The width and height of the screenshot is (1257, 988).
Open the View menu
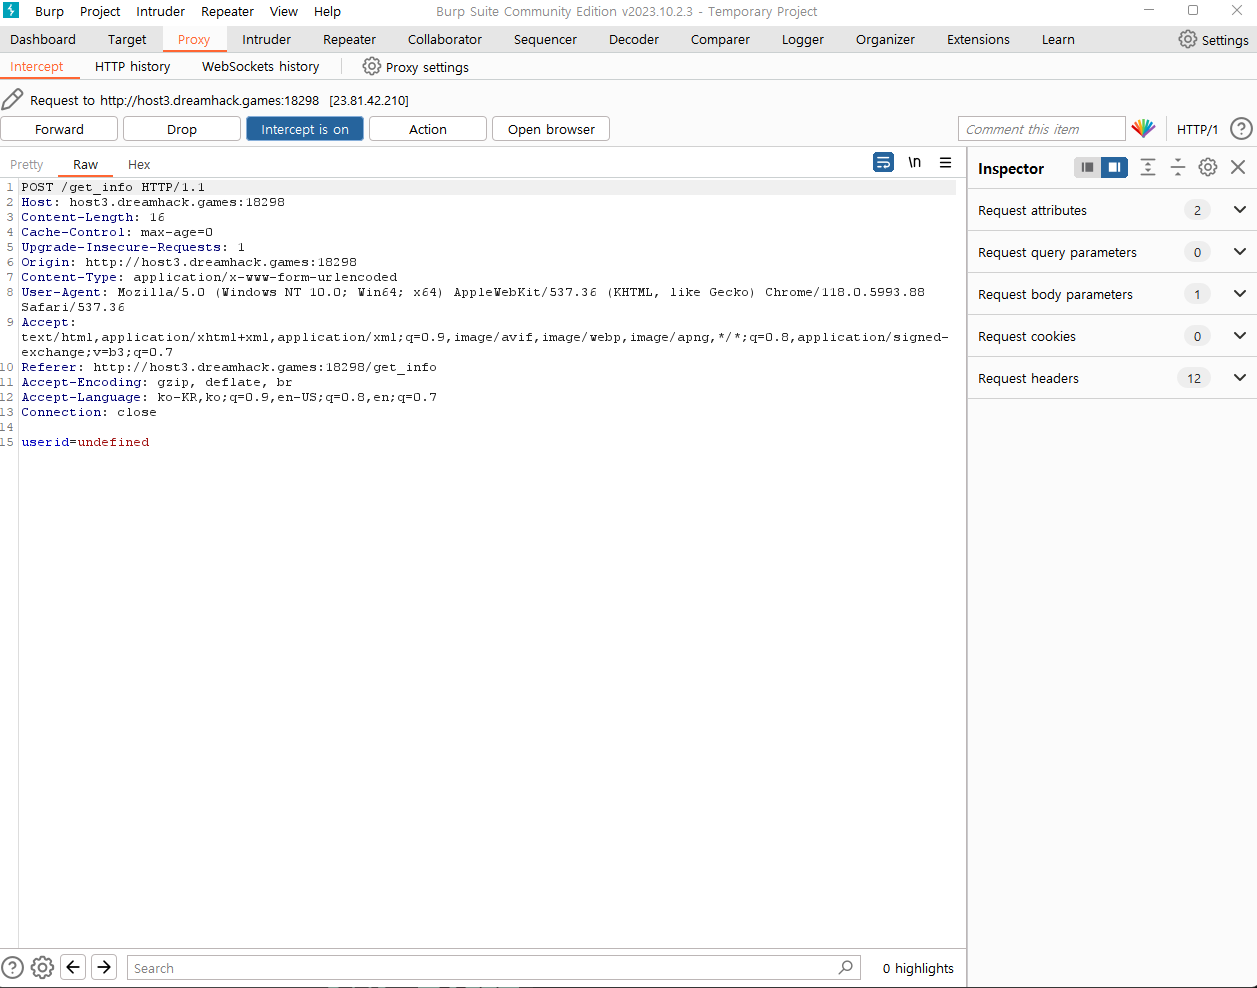[284, 11]
